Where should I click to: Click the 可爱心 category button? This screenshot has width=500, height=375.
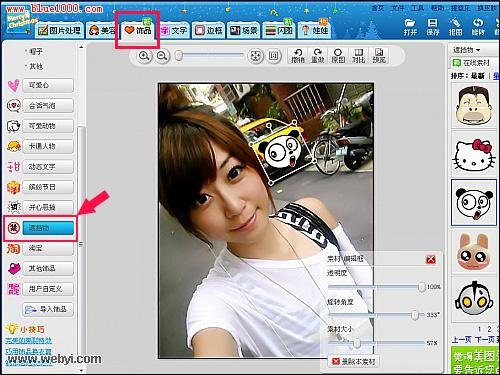48,85
